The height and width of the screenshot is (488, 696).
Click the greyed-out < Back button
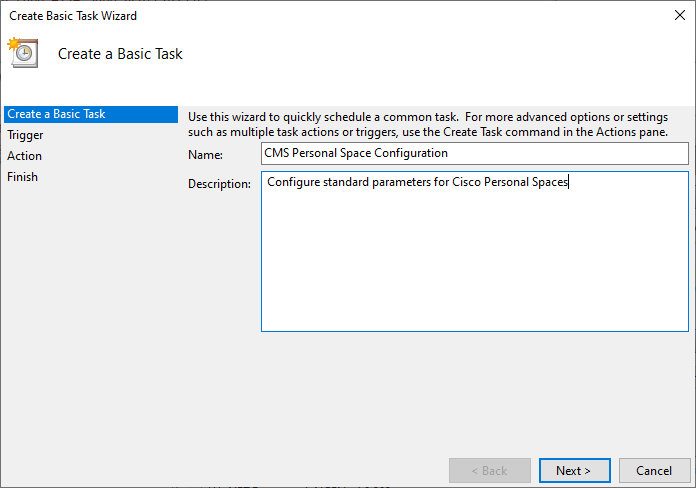(490, 471)
